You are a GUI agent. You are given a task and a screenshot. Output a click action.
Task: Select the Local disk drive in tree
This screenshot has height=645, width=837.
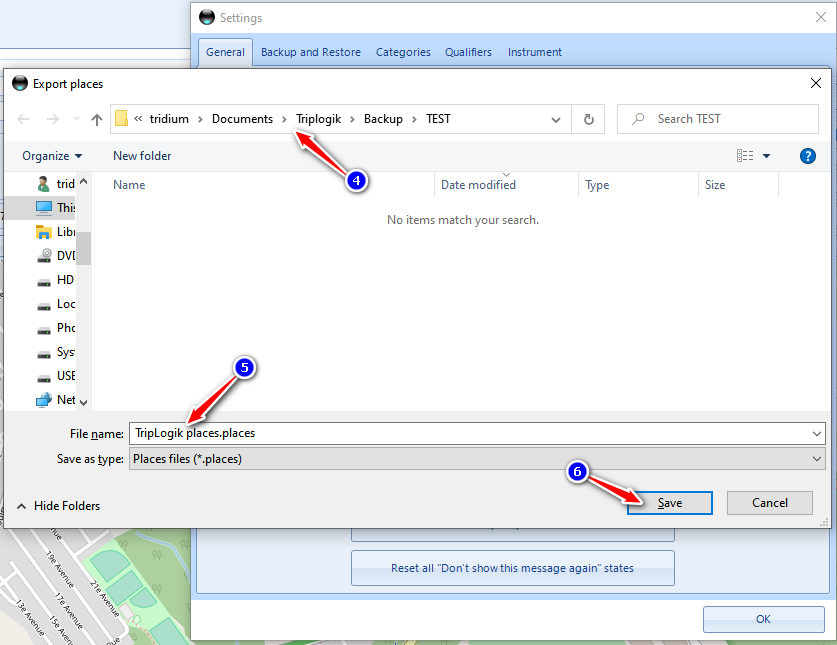click(x=56, y=304)
